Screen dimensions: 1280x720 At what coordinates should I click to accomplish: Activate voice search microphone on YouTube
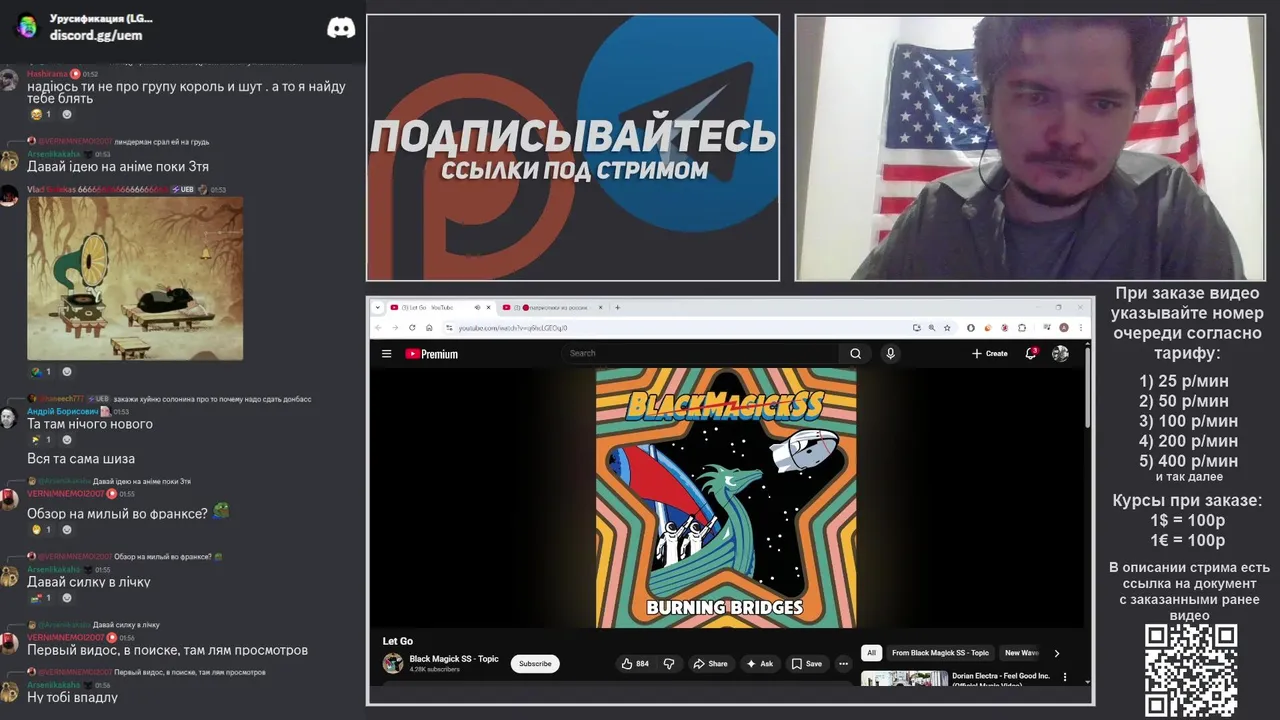click(x=890, y=353)
